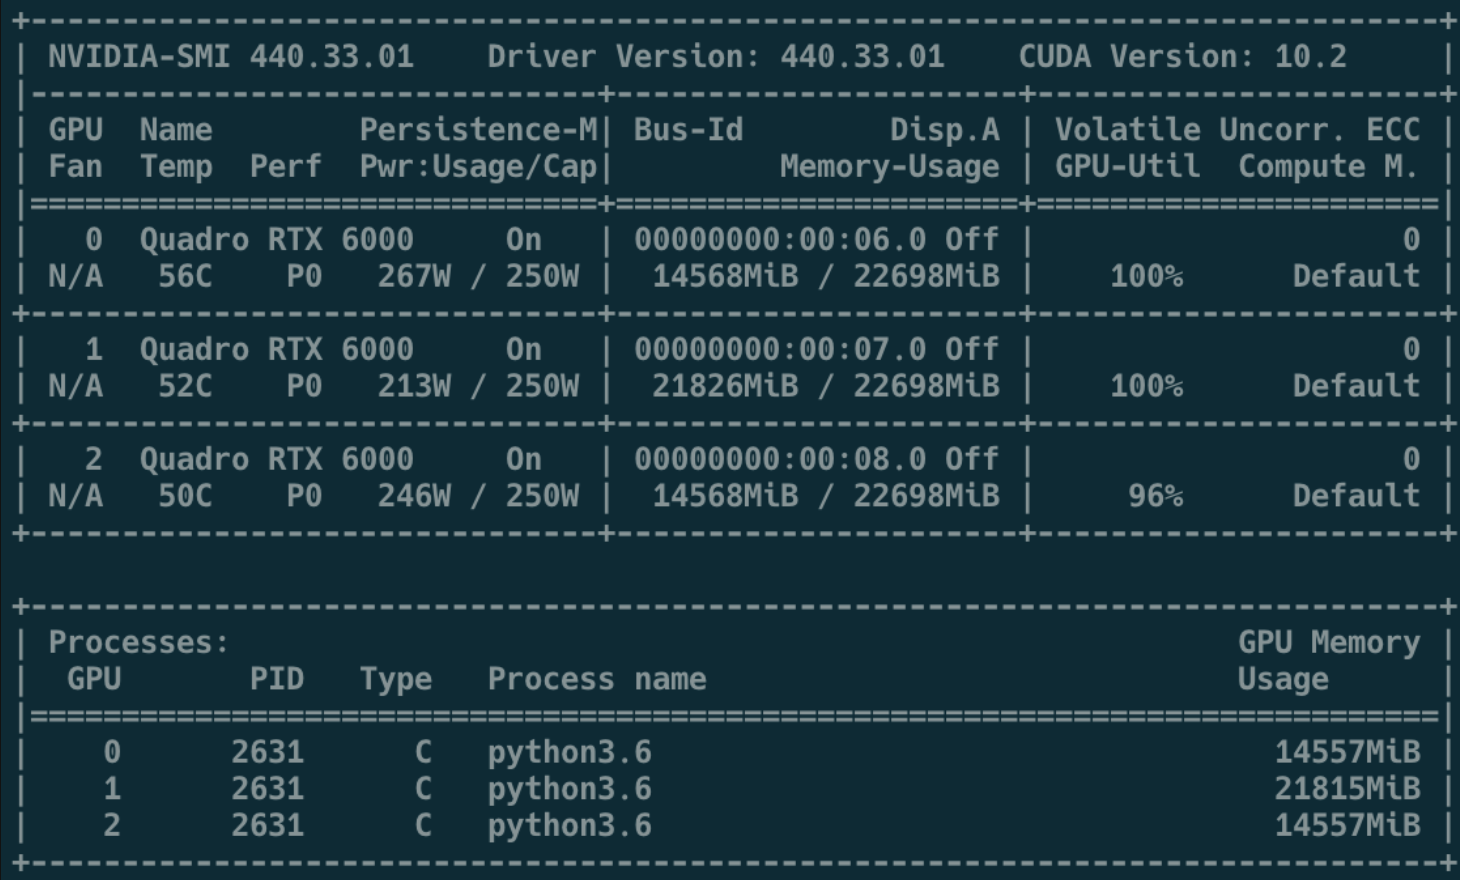Click the "NVIDIA-SMI 440.33.01" header text
This screenshot has width=1460, height=880.
231,56
